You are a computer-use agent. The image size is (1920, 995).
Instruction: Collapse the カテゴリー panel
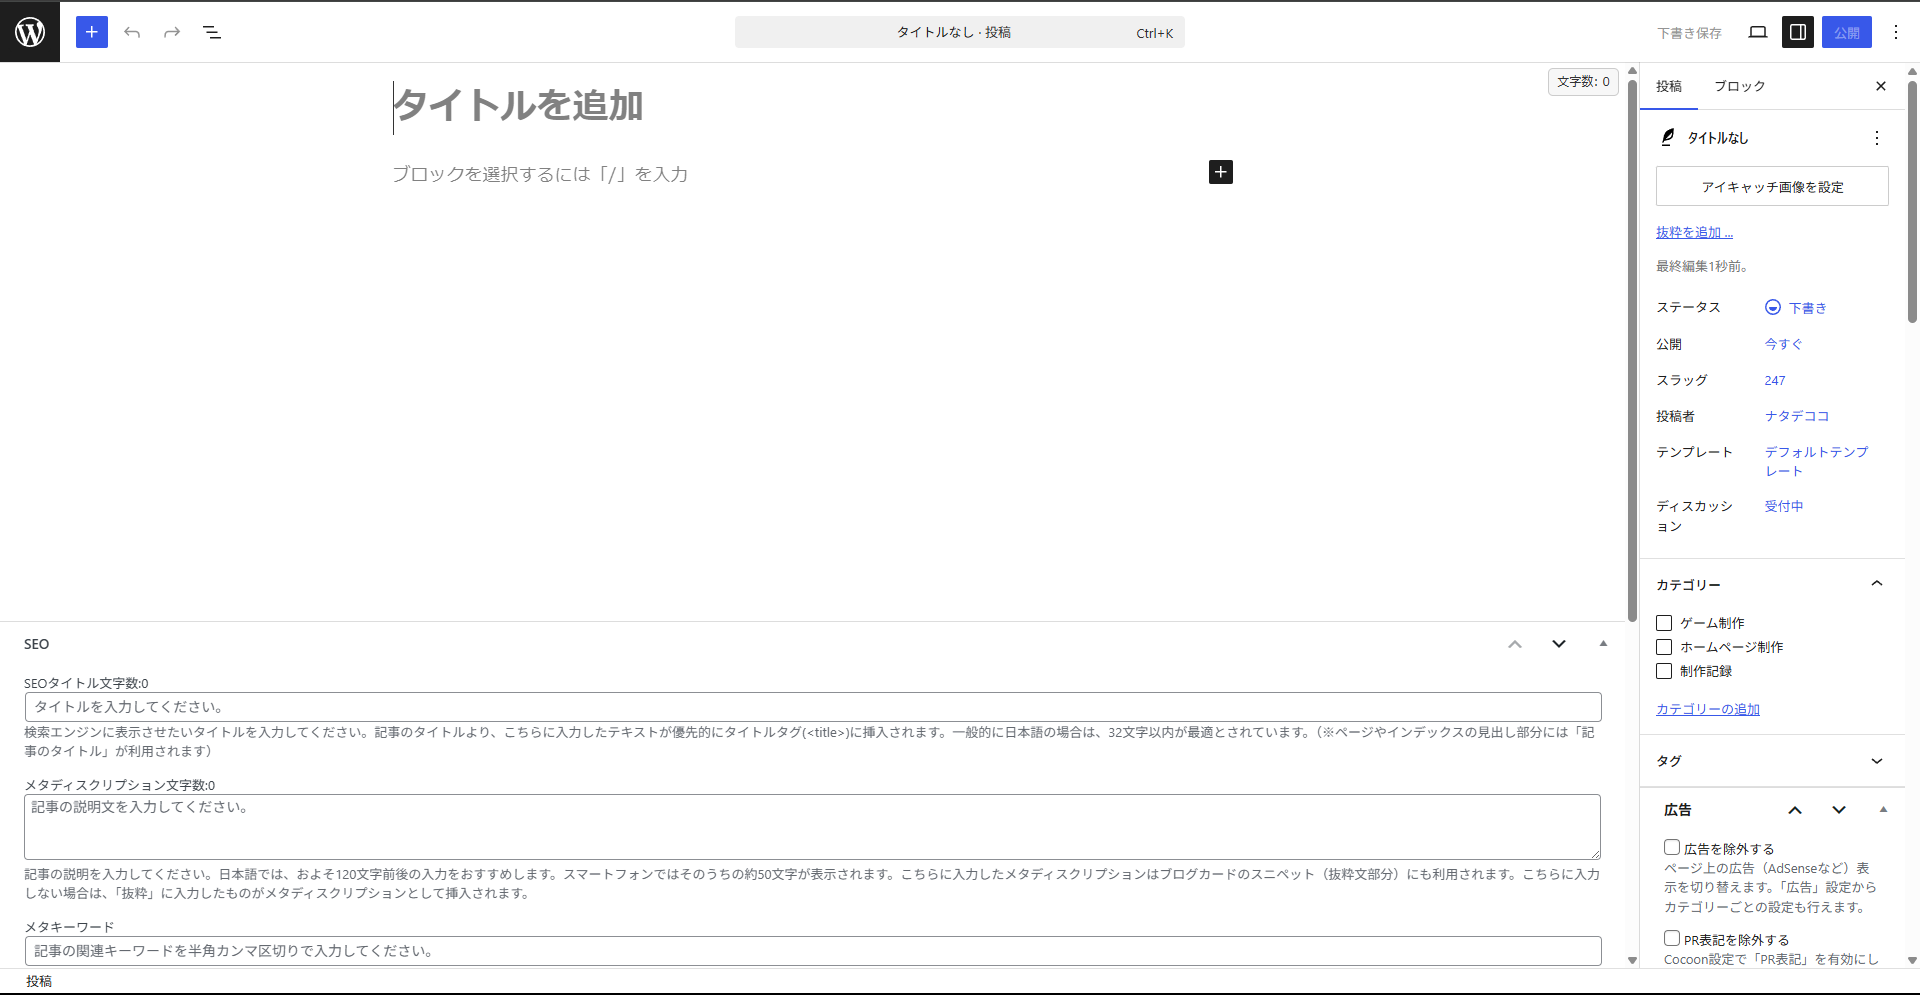1876,584
